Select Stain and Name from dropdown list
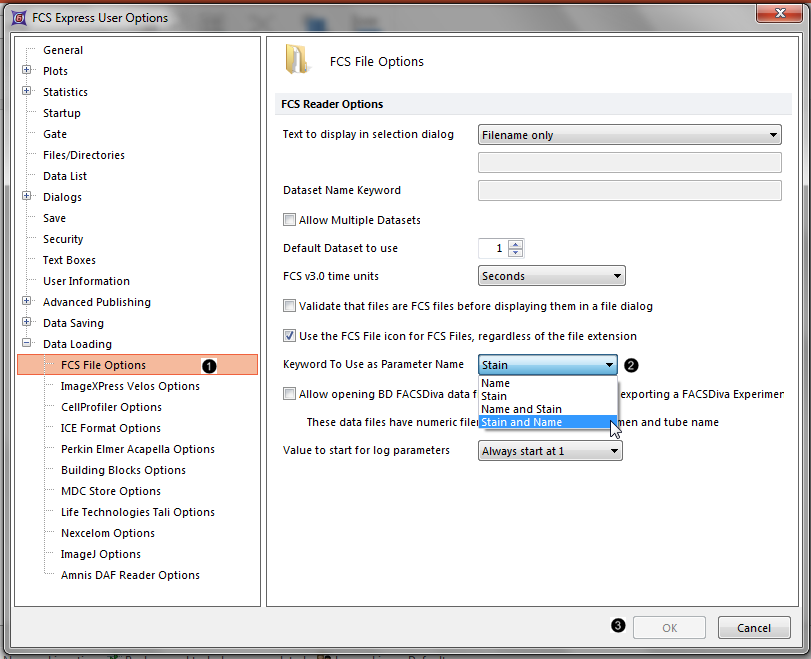Image resolution: width=811 pixels, height=659 pixels. [521, 422]
